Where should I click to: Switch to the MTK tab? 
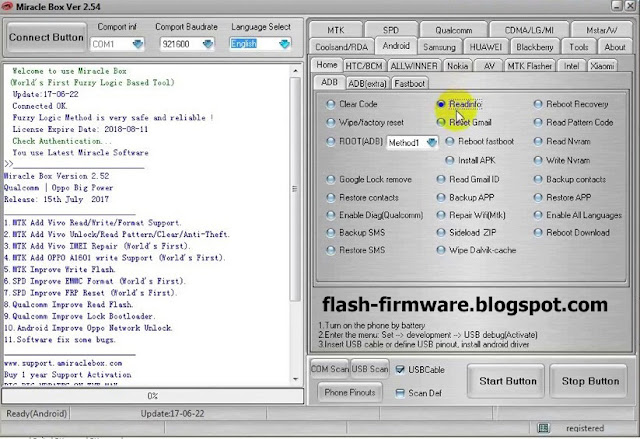click(x=336, y=30)
